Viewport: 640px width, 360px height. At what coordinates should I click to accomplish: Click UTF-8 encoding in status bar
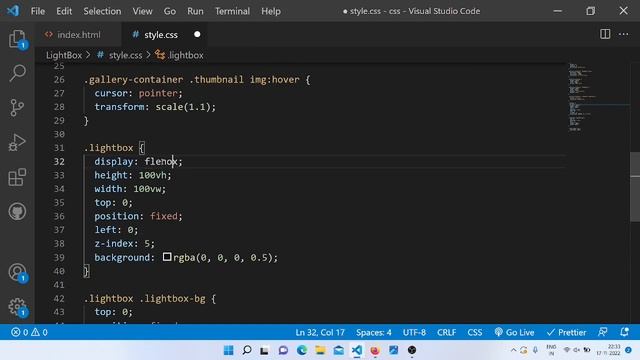pyautogui.click(x=414, y=332)
